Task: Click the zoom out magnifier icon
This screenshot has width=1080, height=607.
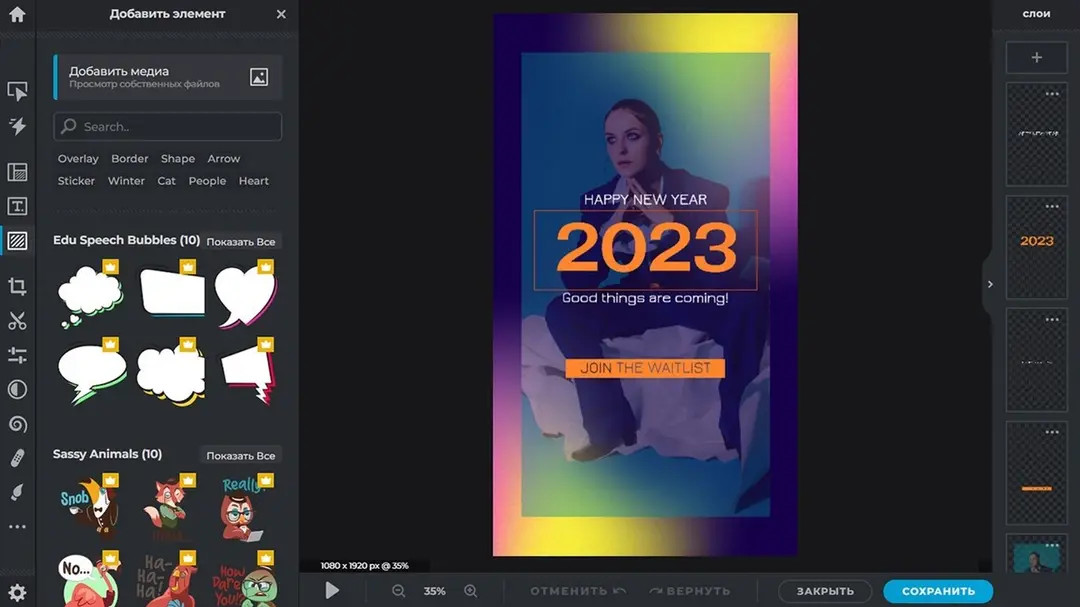Action: point(398,591)
